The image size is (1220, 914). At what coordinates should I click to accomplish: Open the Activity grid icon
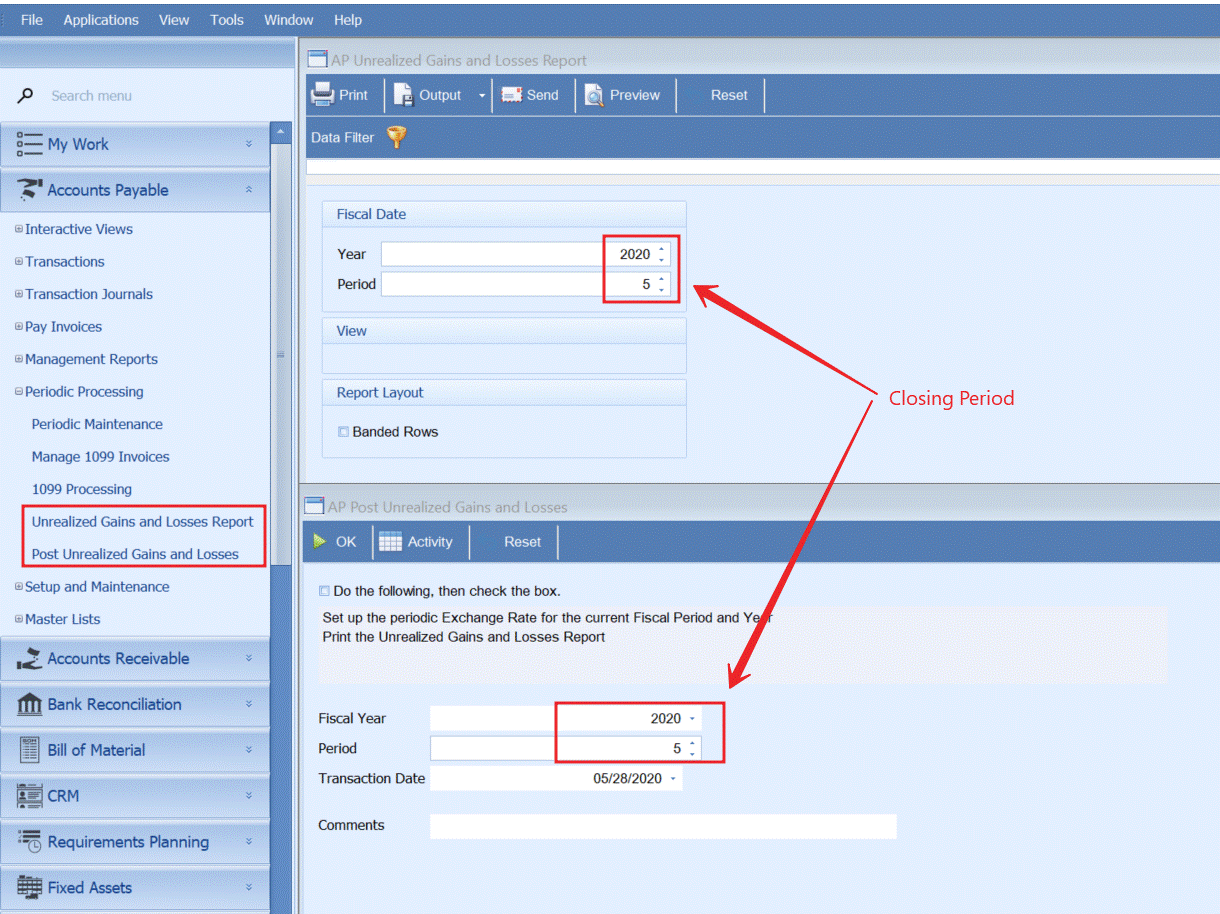tap(390, 542)
